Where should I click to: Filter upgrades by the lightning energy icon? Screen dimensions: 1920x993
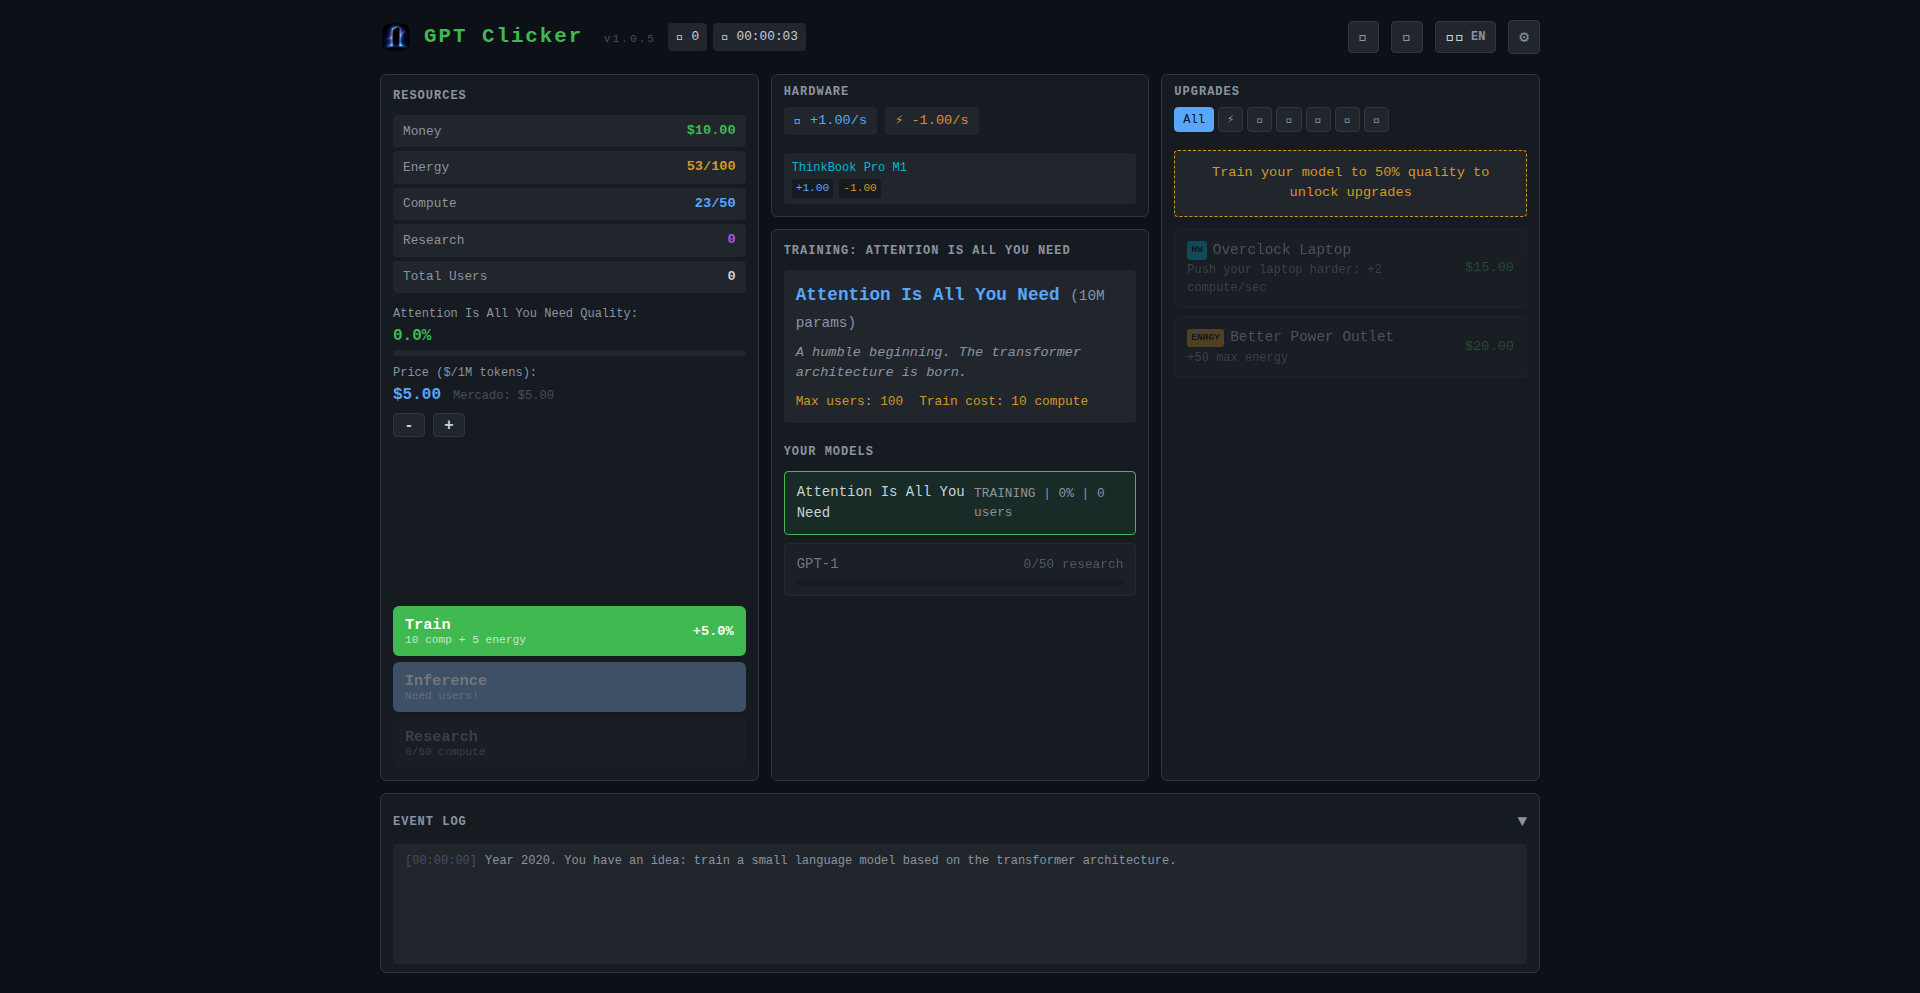(x=1230, y=120)
